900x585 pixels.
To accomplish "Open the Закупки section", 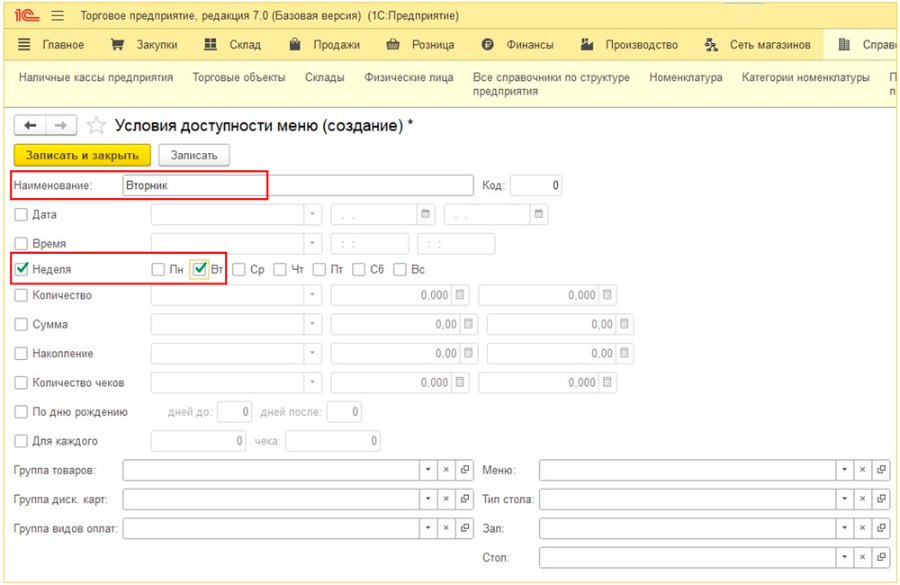I will pyautogui.click(x=144, y=45).
